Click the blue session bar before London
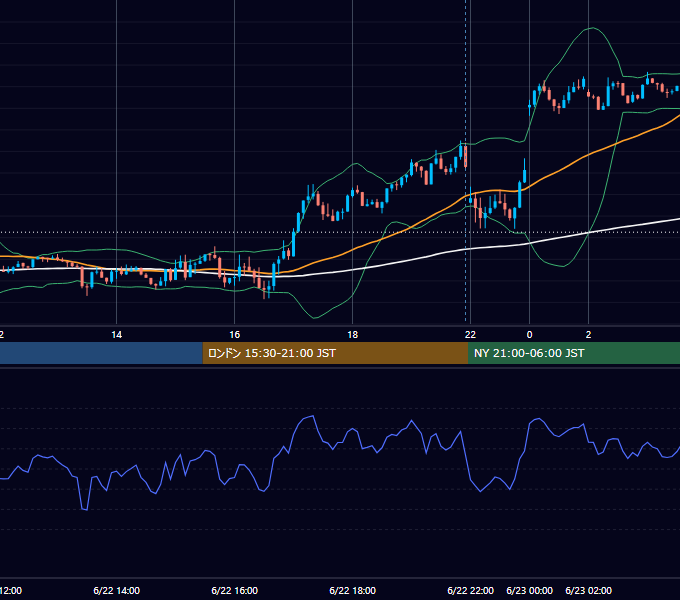Image resolution: width=680 pixels, height=600 pixels. click(x=101, y=353)
